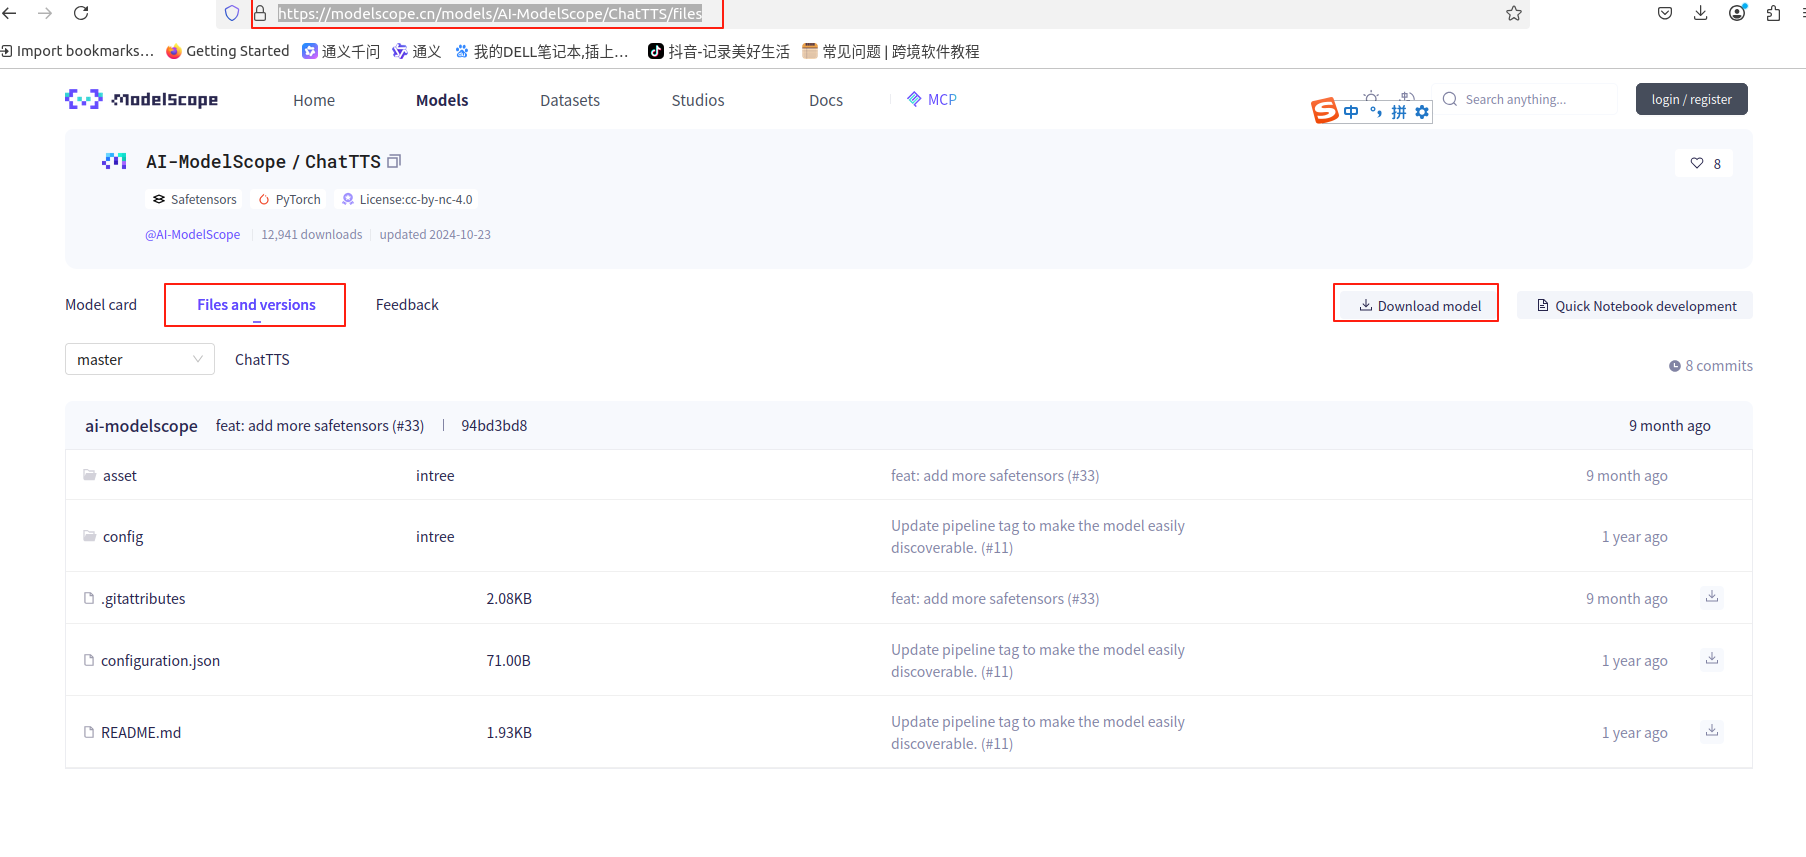The image size is (1806, 857).
Task: Click the Safetensors tag
Action: (x=195, y=199)
